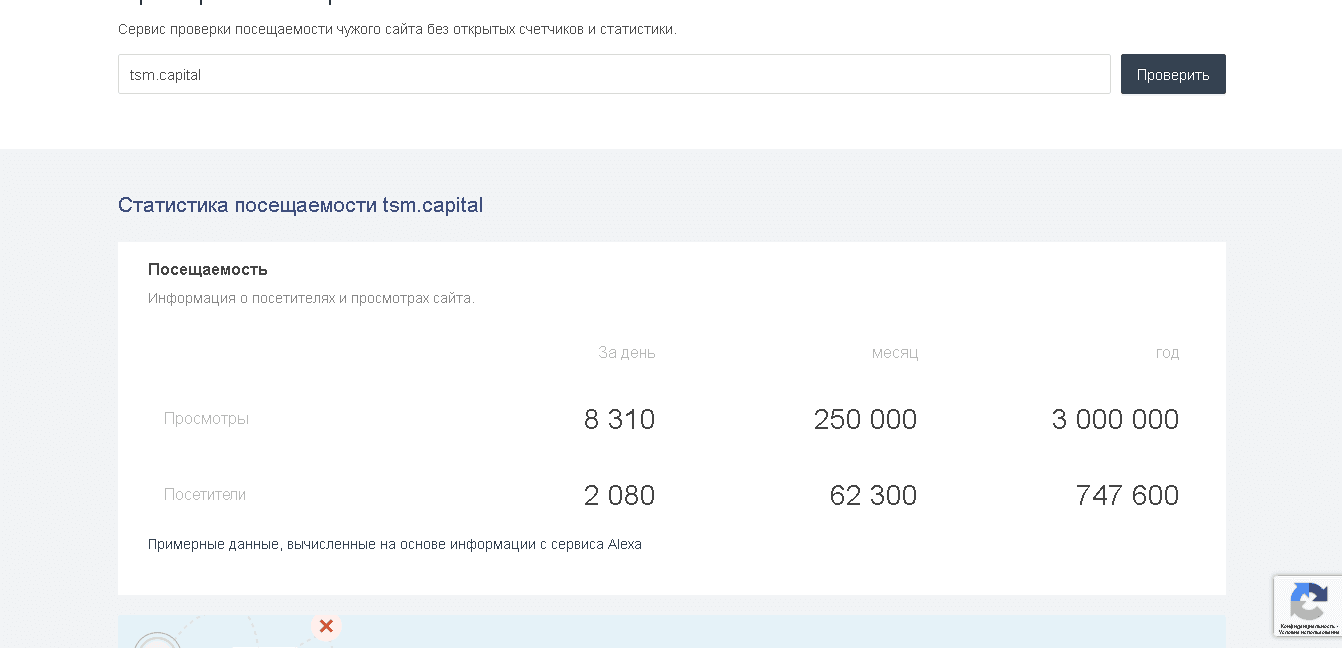Click the circular graphic in the blue banner
The width and height of the screenshot is (1342, 648).
[x=157, y=640]
